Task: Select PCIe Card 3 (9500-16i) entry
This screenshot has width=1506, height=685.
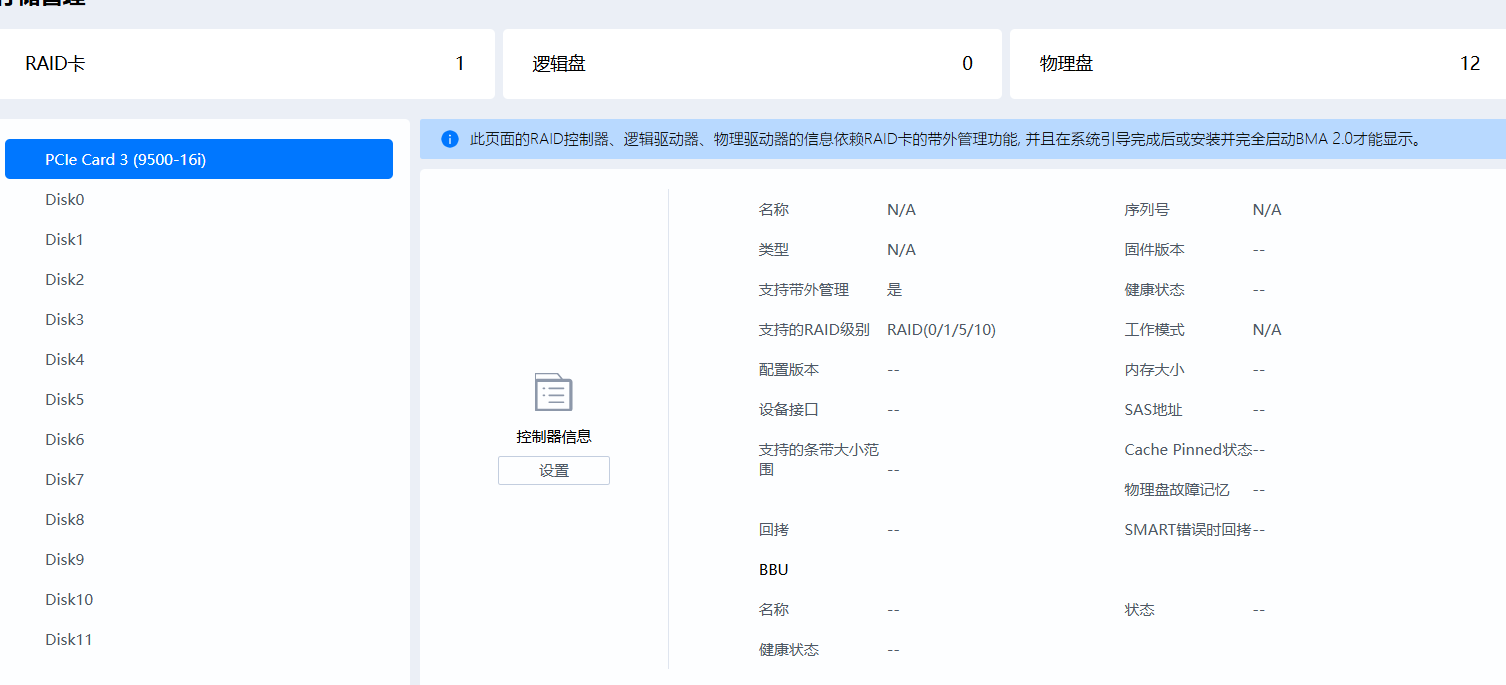Action: tap(198, 159)
